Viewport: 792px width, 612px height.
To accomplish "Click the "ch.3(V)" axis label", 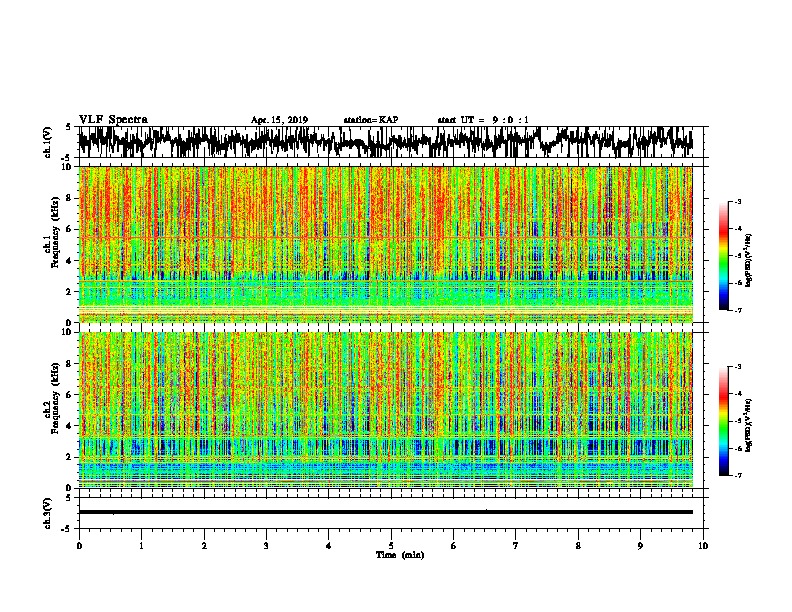I will click(x=47, y=513).
